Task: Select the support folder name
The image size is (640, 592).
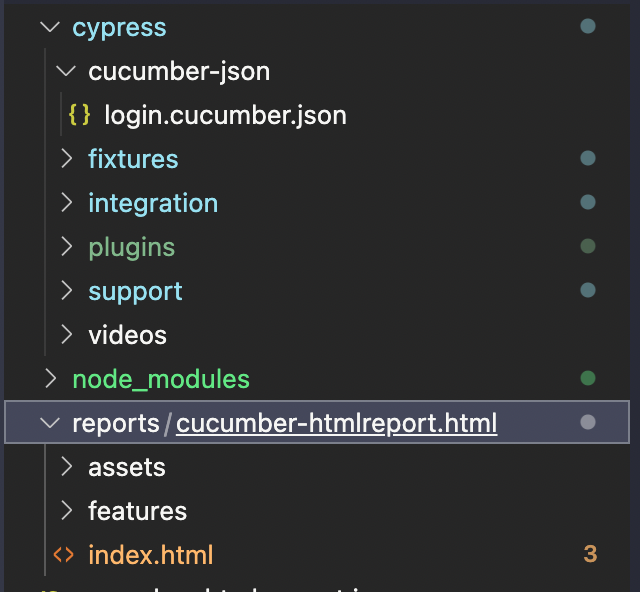Action: tap(135, 292)
